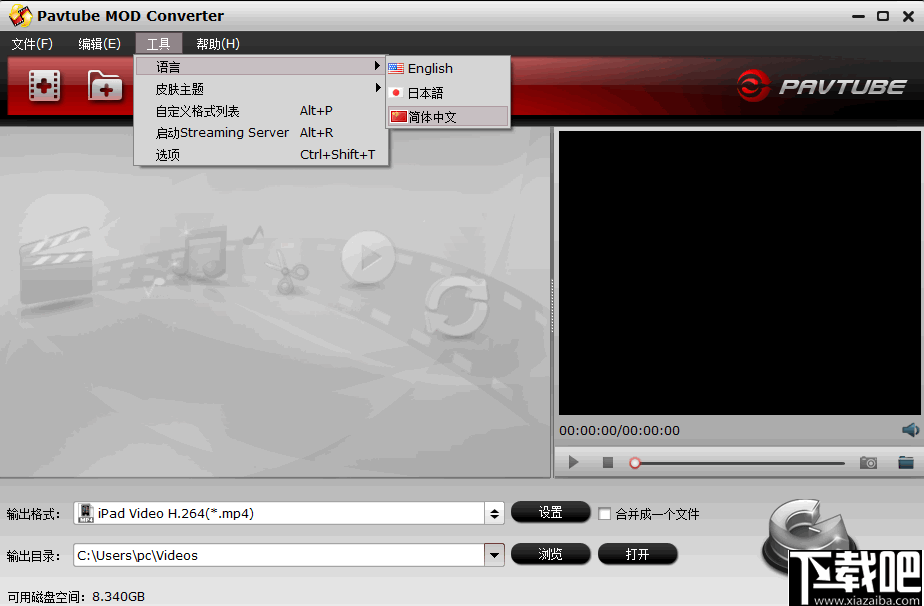Click the 设置 button
Viewport: 924px width, 606px height.
(x=550, y=512)
